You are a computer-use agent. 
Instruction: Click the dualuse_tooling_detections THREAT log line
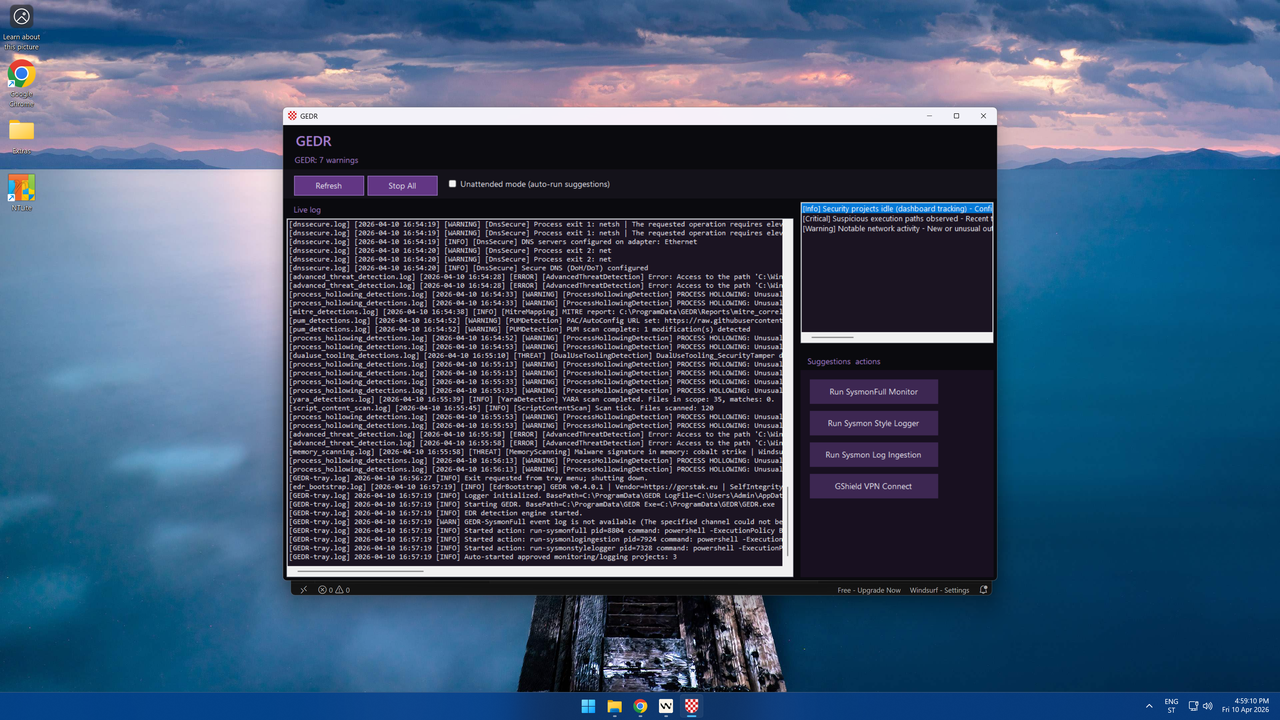click(x=536, y=355)
